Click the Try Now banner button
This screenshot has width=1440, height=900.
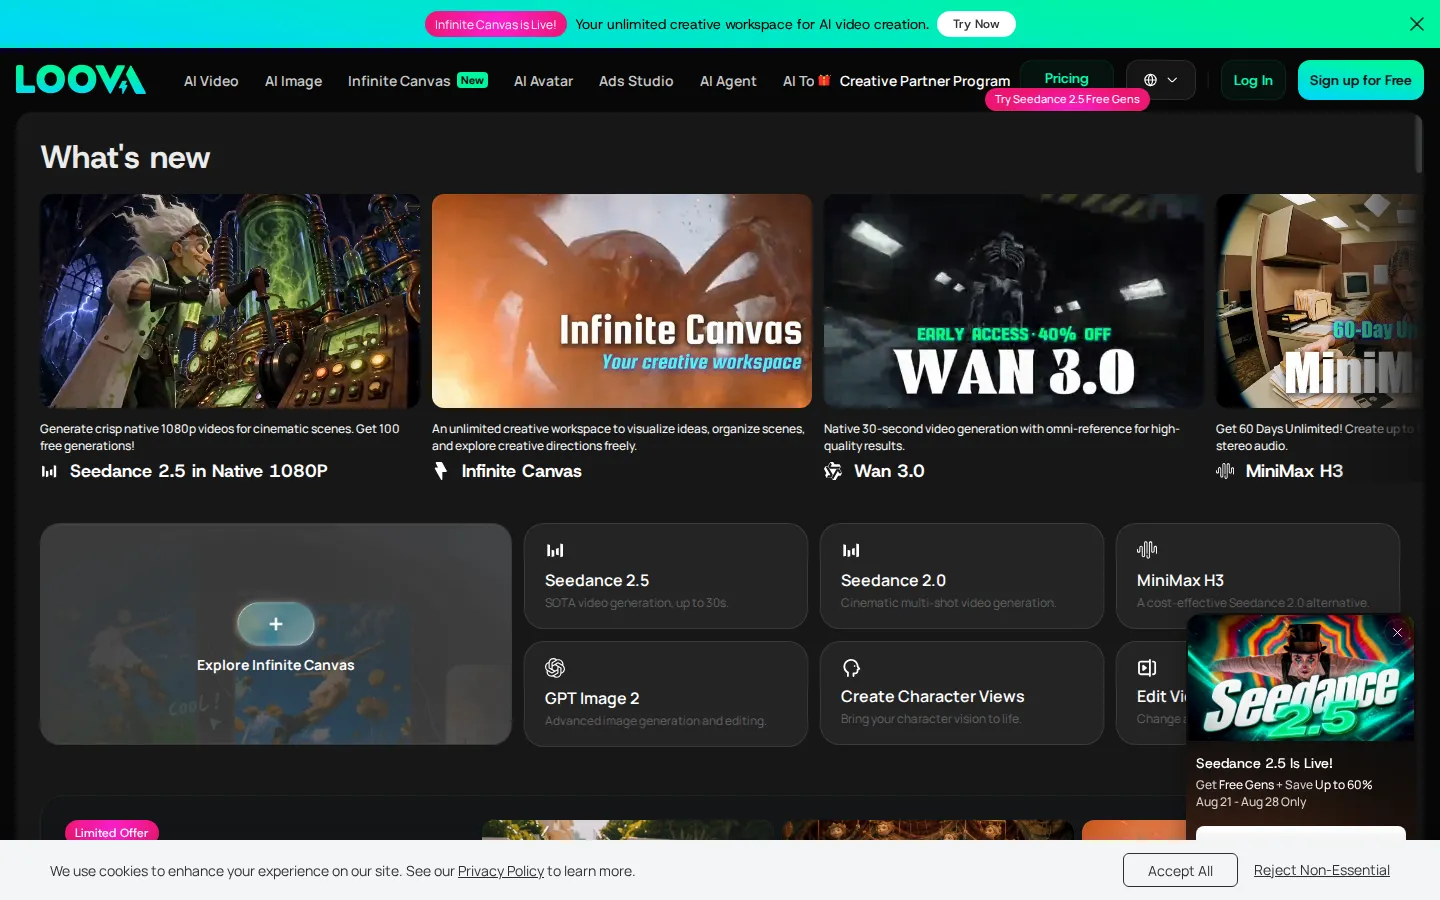click(x=976, y=24)
